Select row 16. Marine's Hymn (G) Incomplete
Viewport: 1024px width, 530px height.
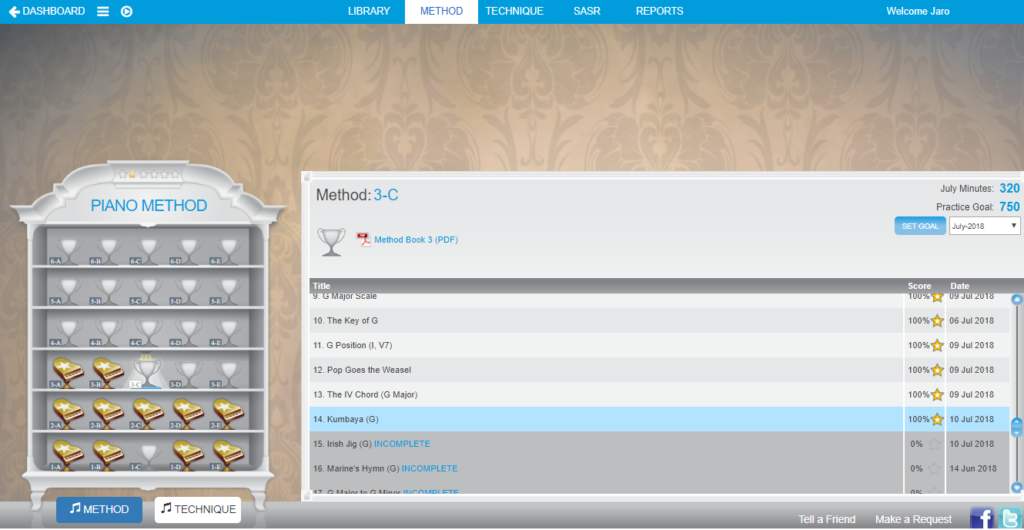pyautogui.click(x=660, y=469)
